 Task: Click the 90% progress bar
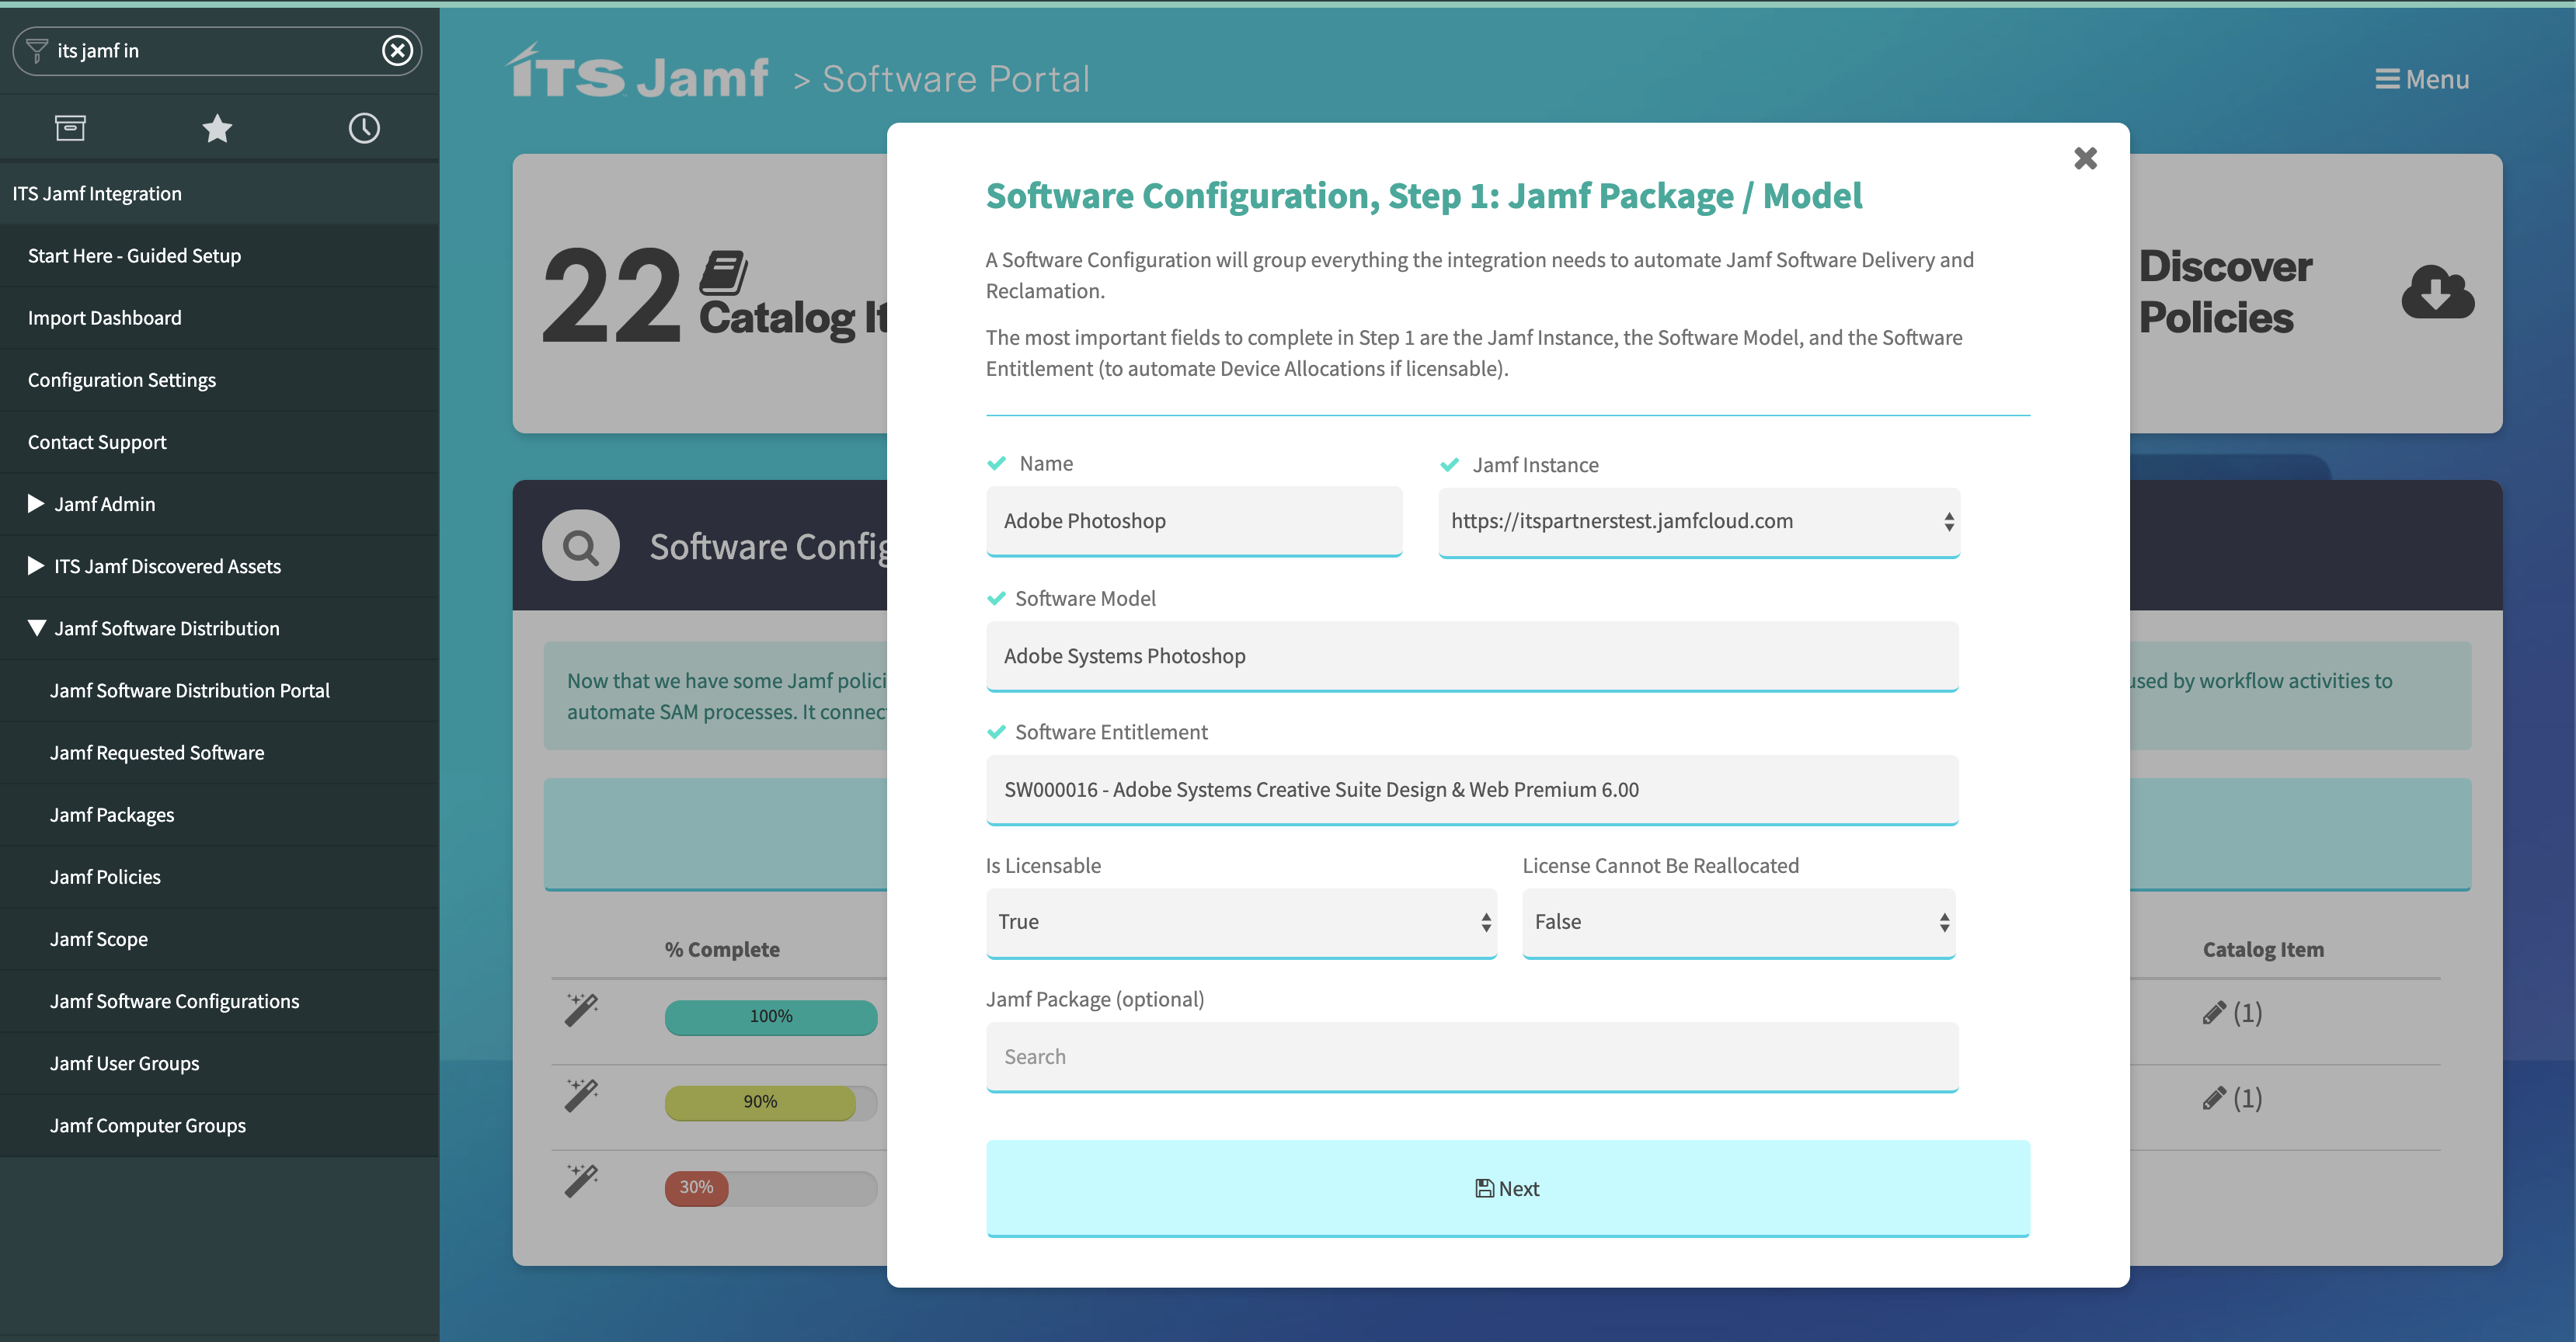coord(760,1102)
